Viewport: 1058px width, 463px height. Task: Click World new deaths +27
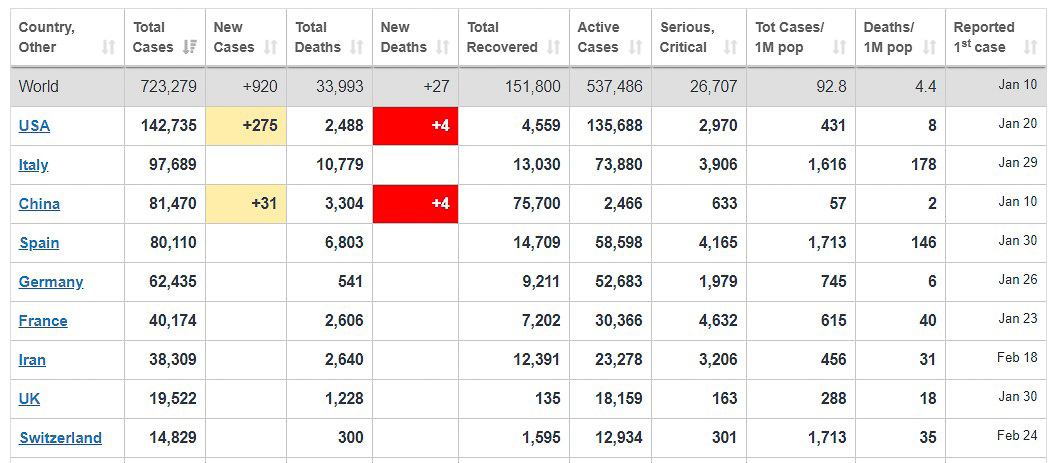click(435, 86)
